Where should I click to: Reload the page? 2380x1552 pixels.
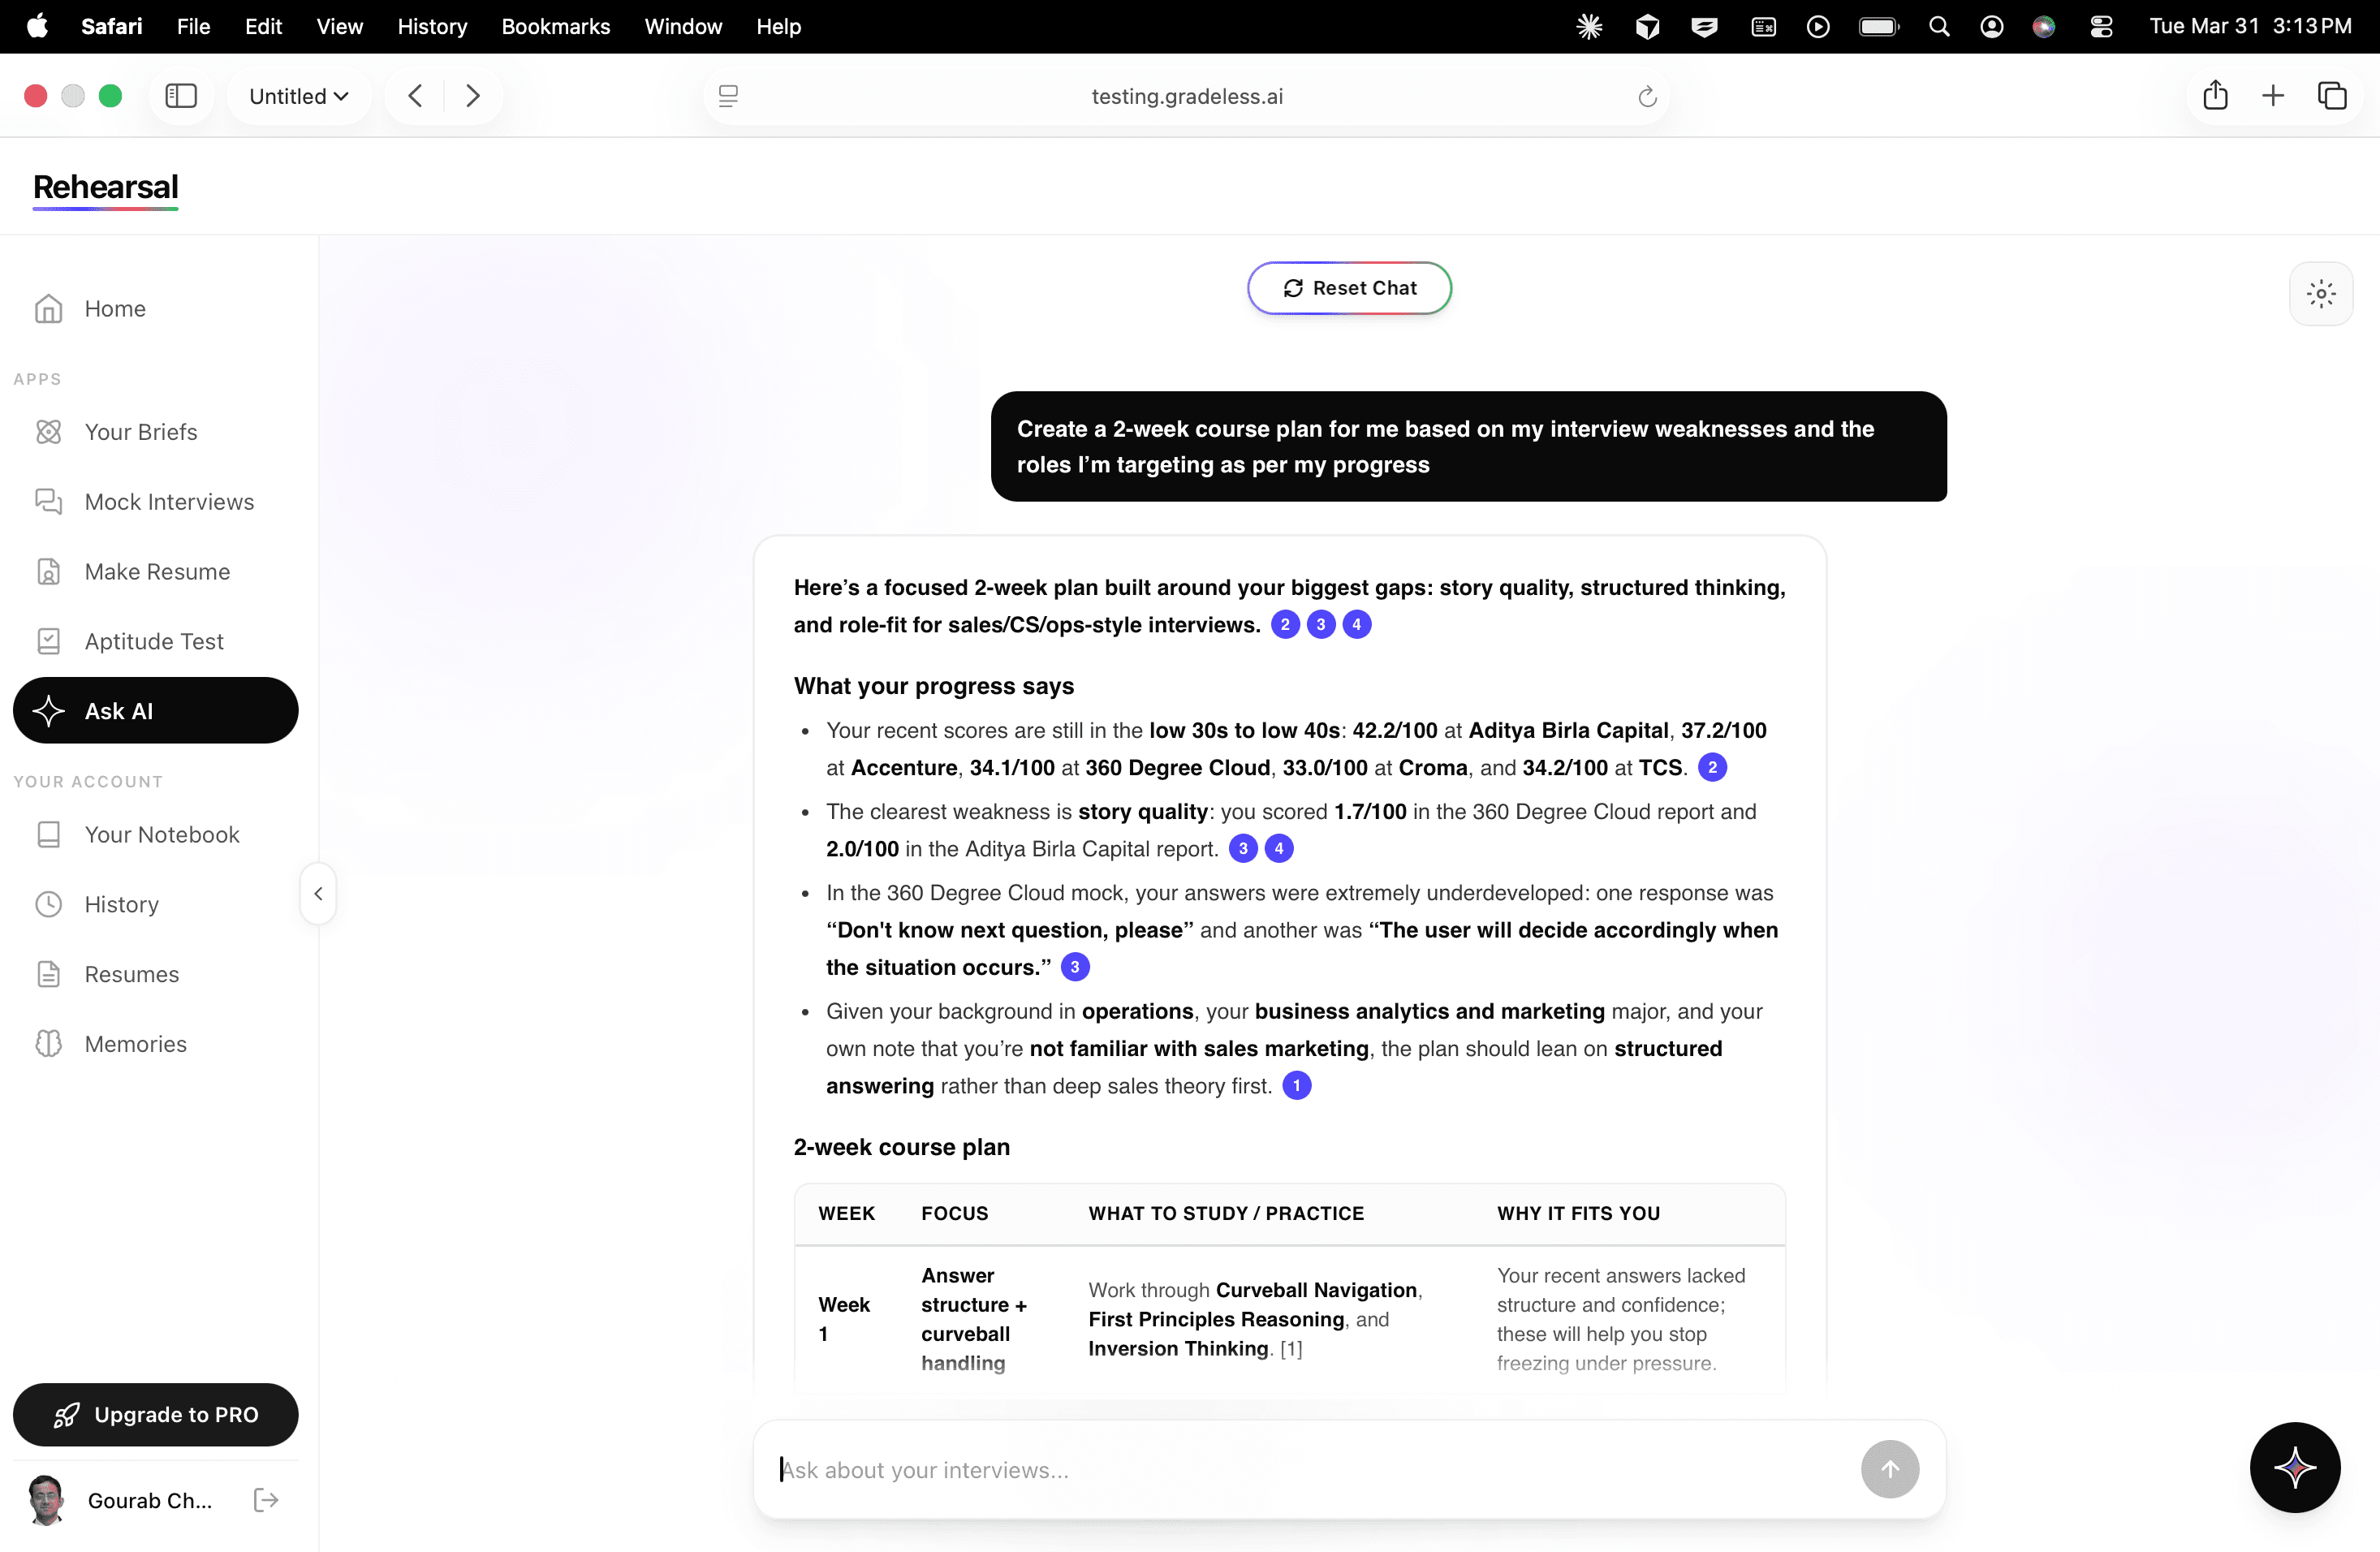coord(1647,97)
